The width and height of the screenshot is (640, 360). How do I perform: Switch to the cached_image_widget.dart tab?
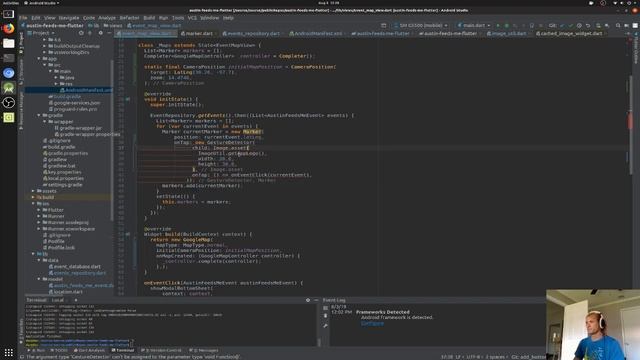coord(571,33)
